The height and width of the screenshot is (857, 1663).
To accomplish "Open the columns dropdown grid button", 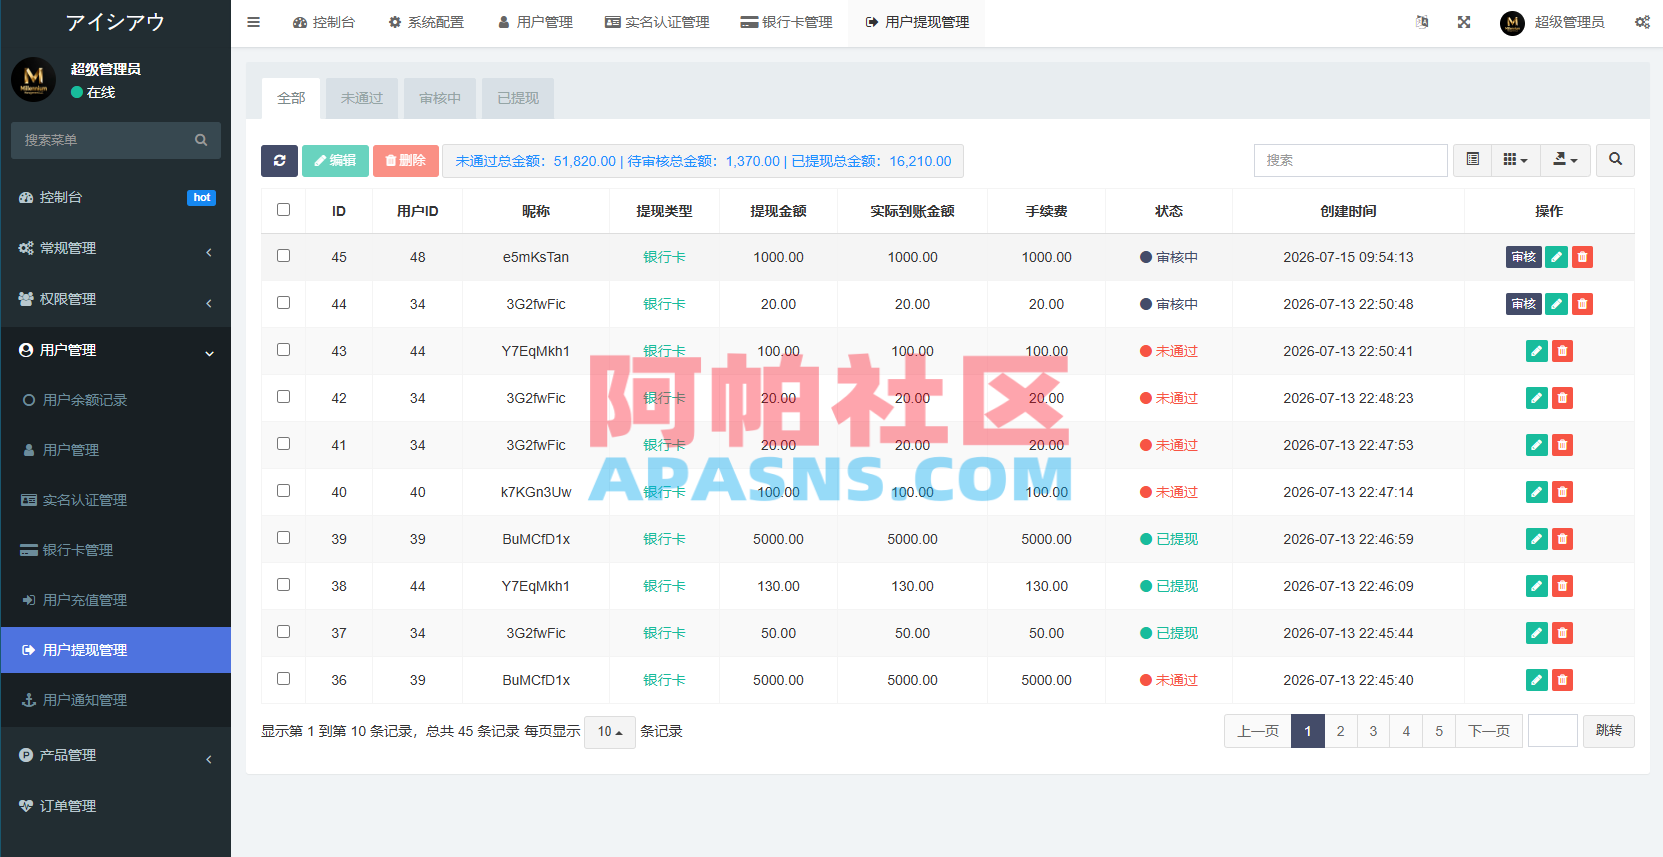I will 1515,160.
